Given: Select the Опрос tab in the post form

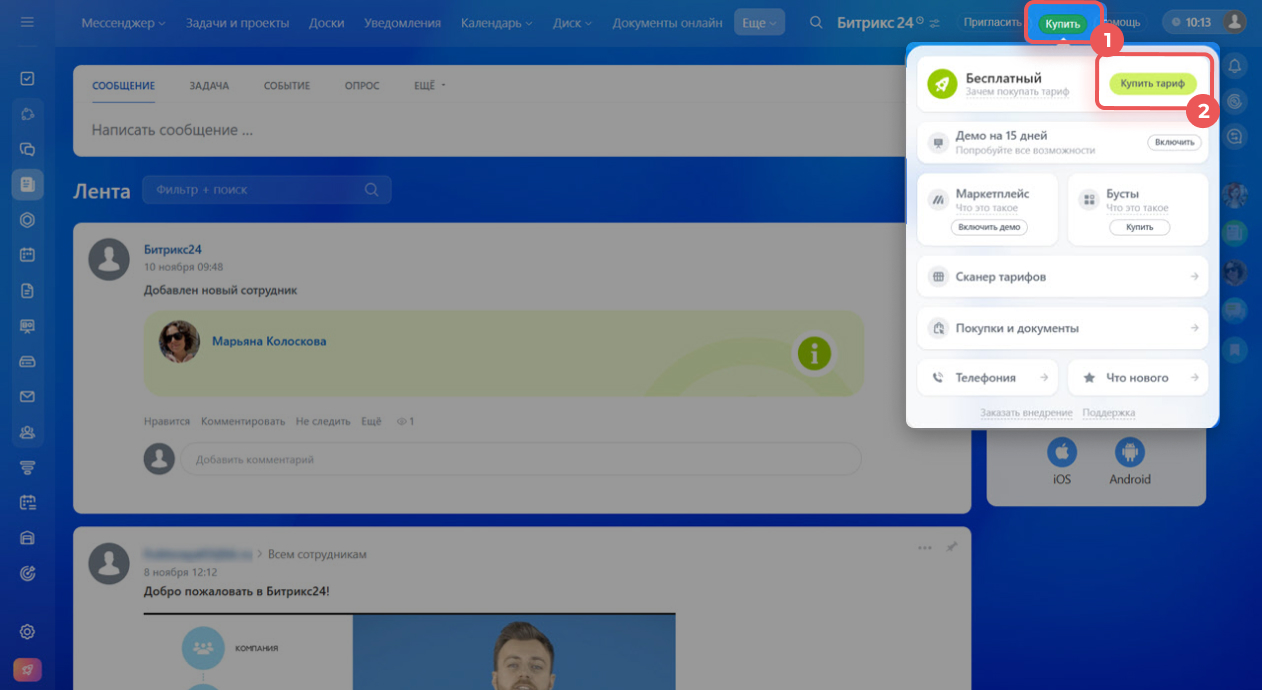Looking at the screenshot, I should tap(362, 86).
